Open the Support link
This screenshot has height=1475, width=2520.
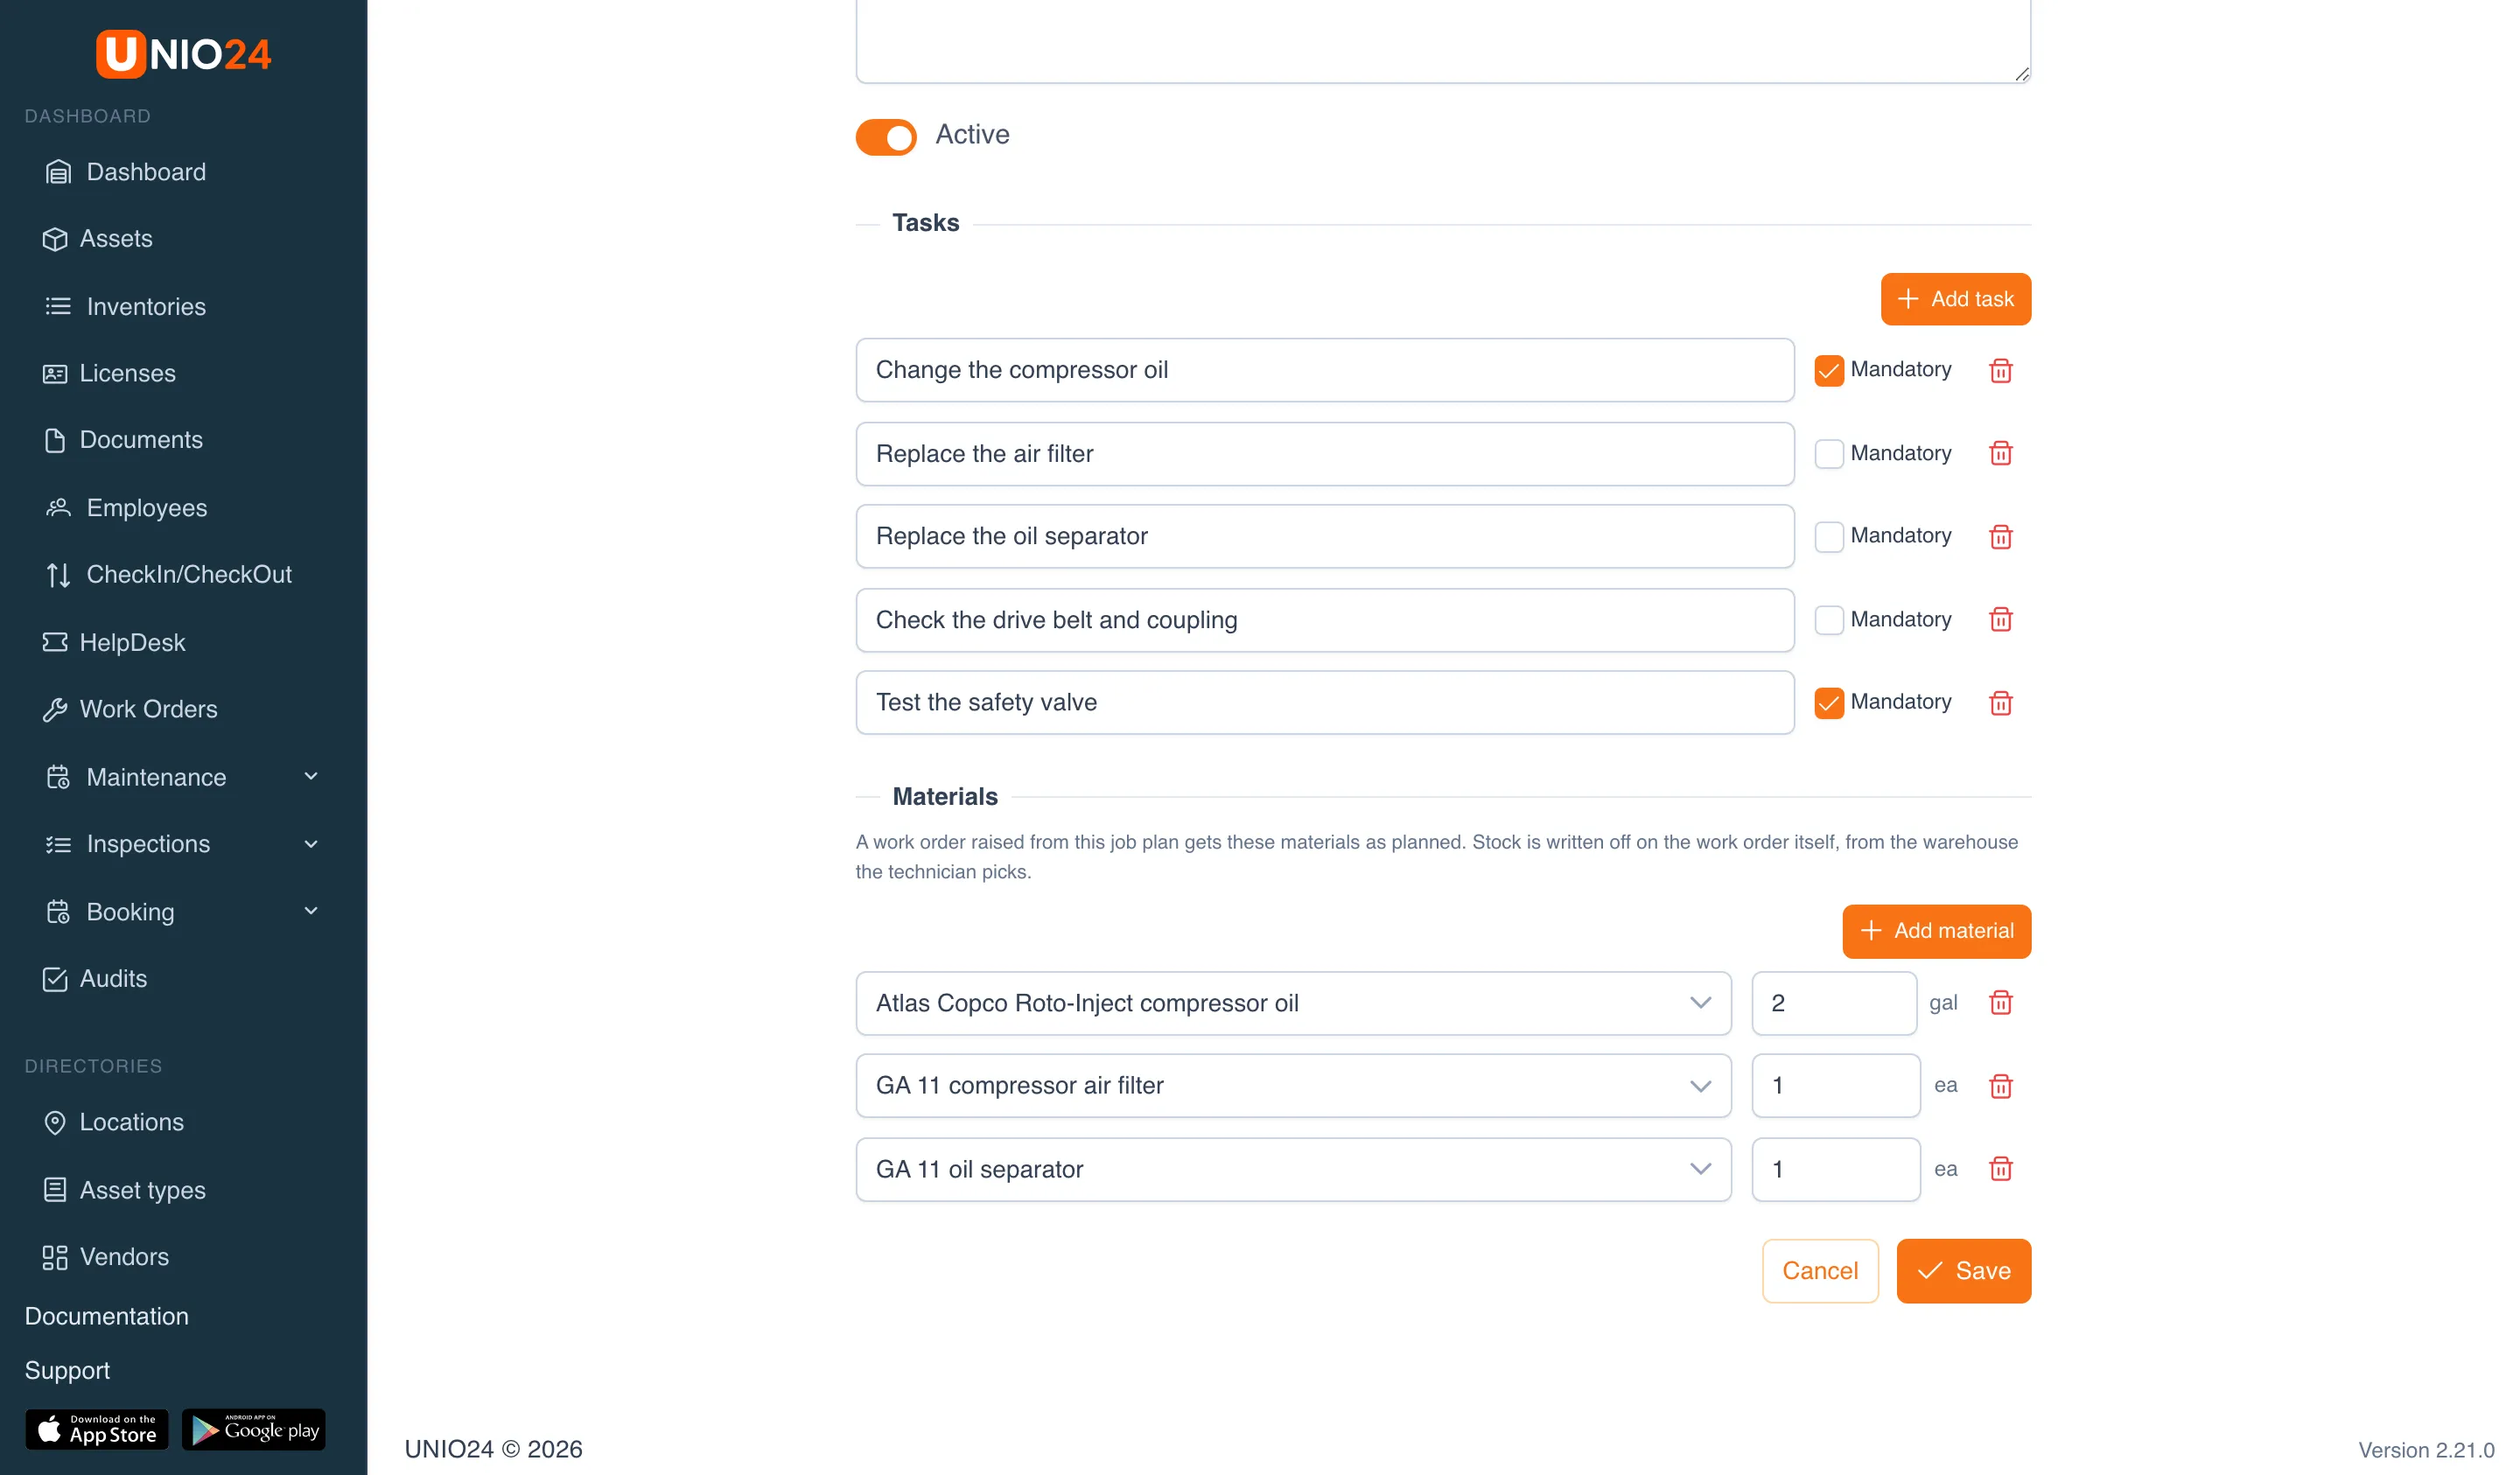click(x=67, y=1370)
